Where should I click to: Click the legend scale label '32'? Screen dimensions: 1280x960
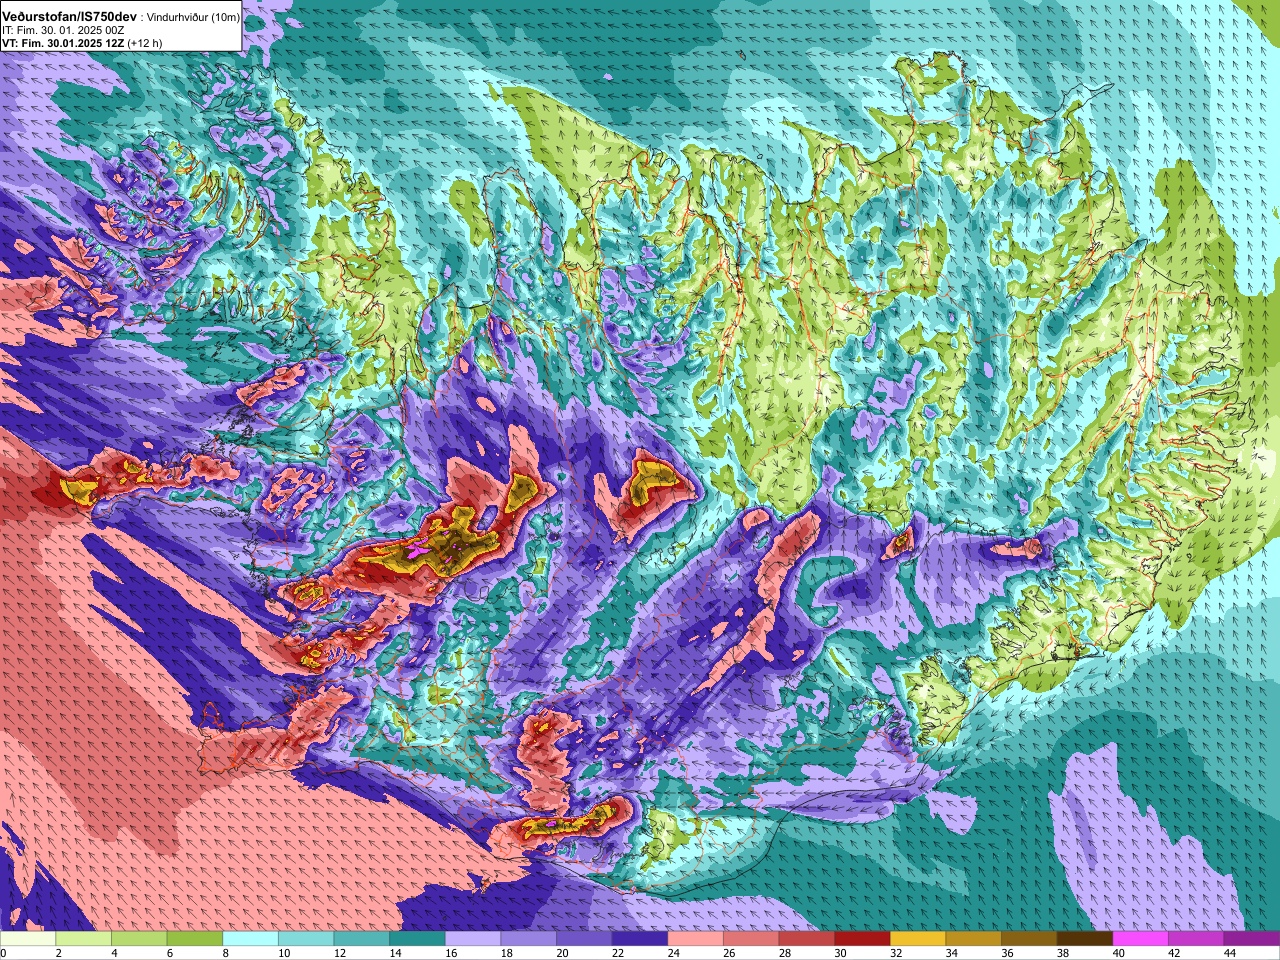897,953
